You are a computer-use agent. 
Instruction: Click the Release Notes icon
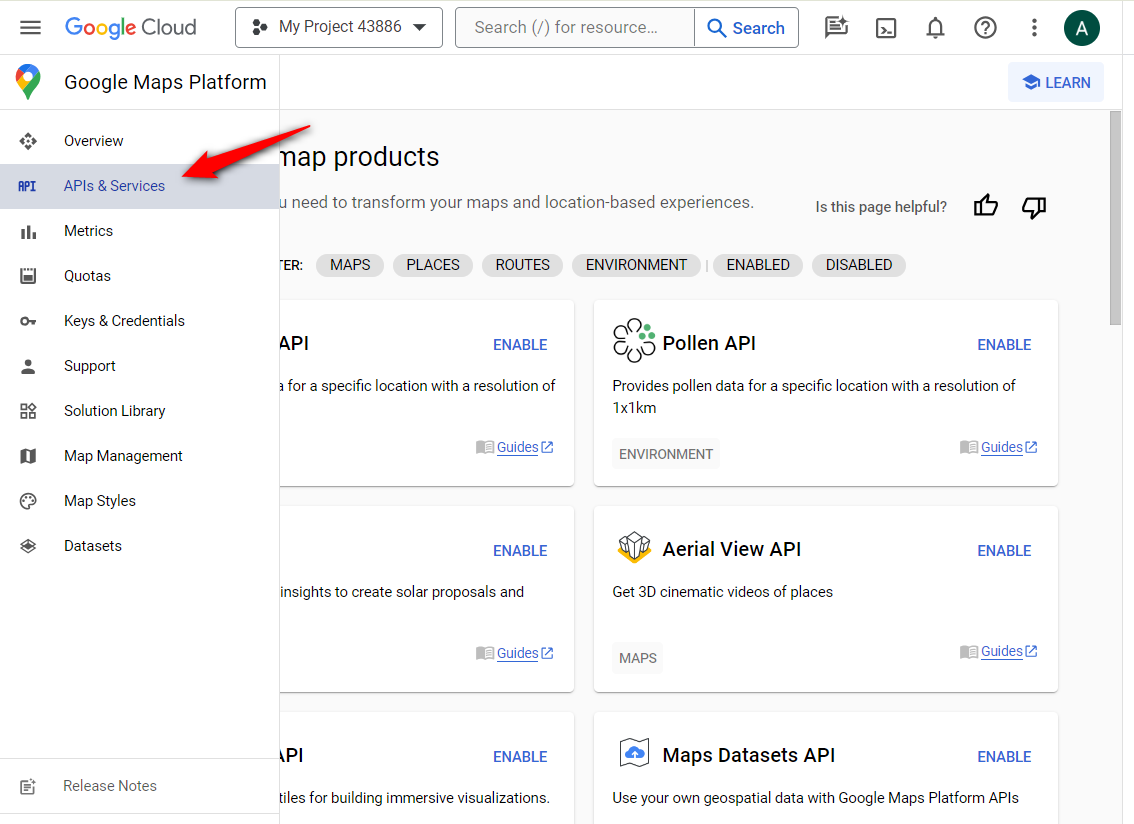click(x=28, y=786)
